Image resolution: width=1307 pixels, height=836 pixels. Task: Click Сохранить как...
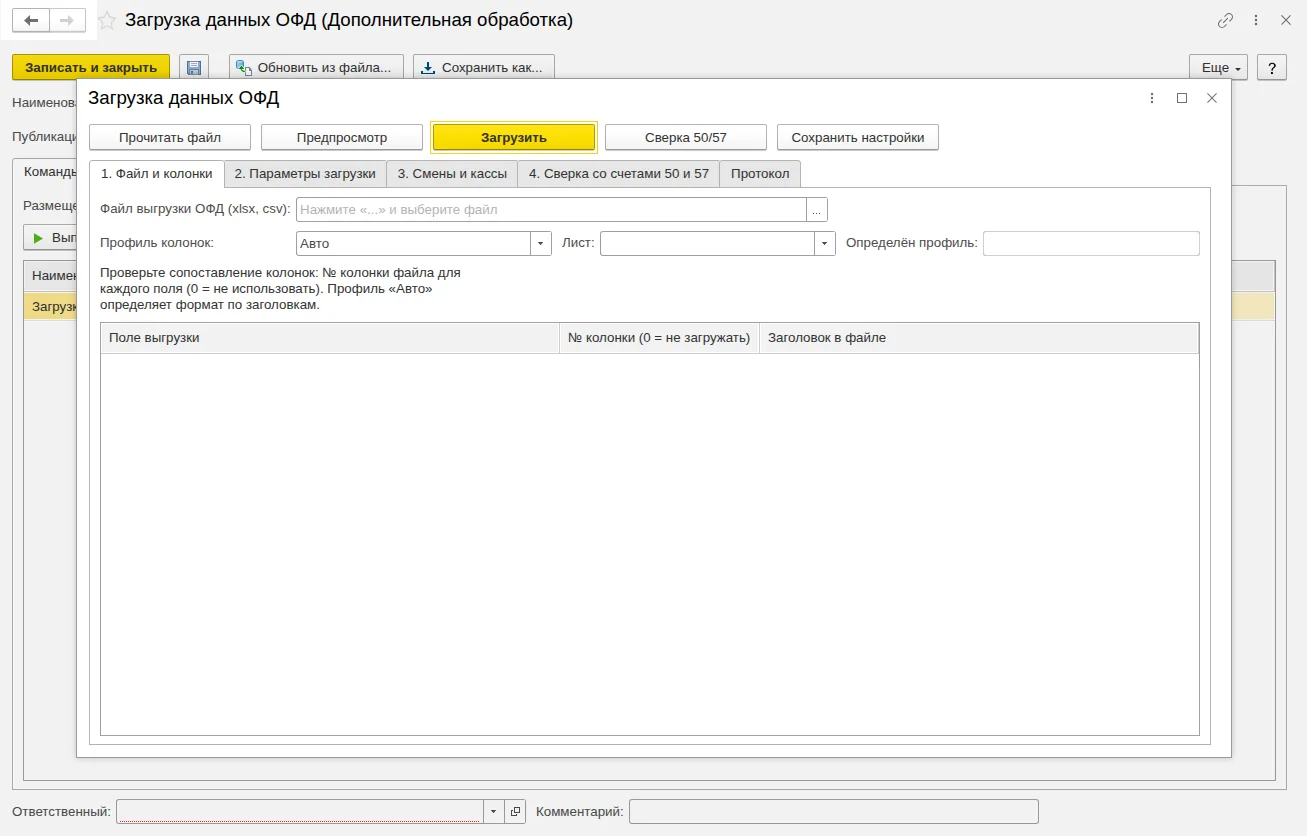point(484,68)
